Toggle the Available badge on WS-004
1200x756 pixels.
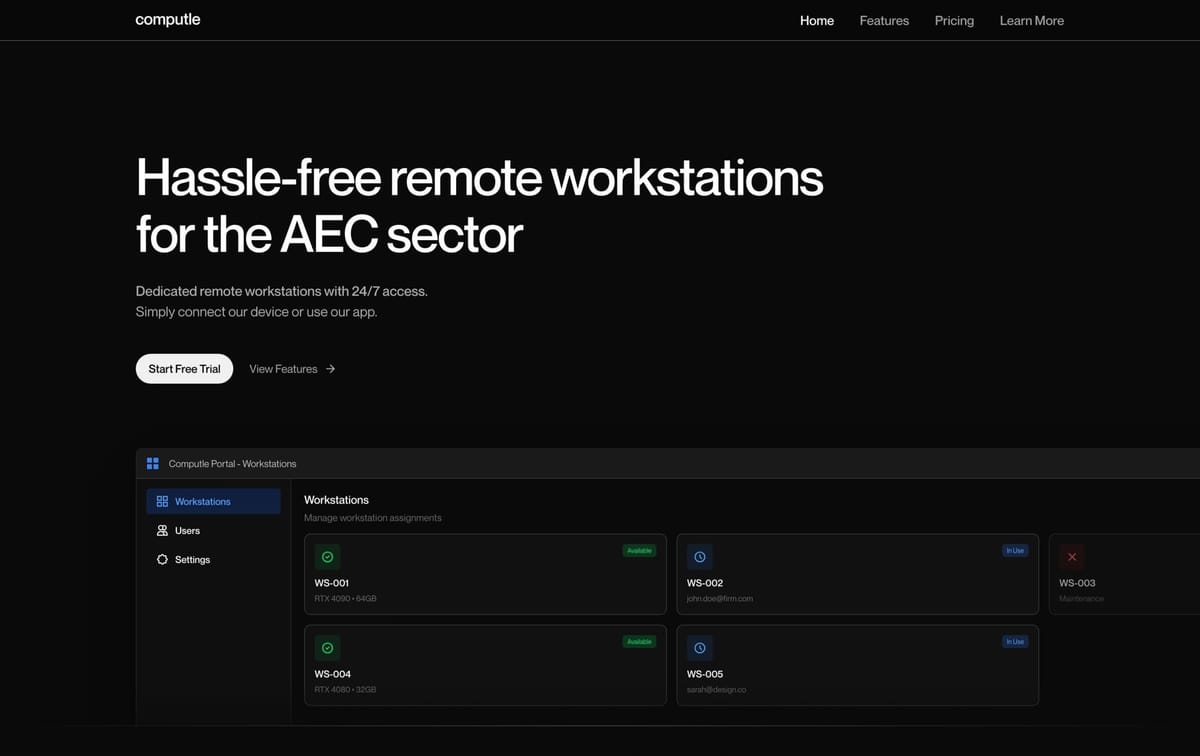click(x=639, y=641)
